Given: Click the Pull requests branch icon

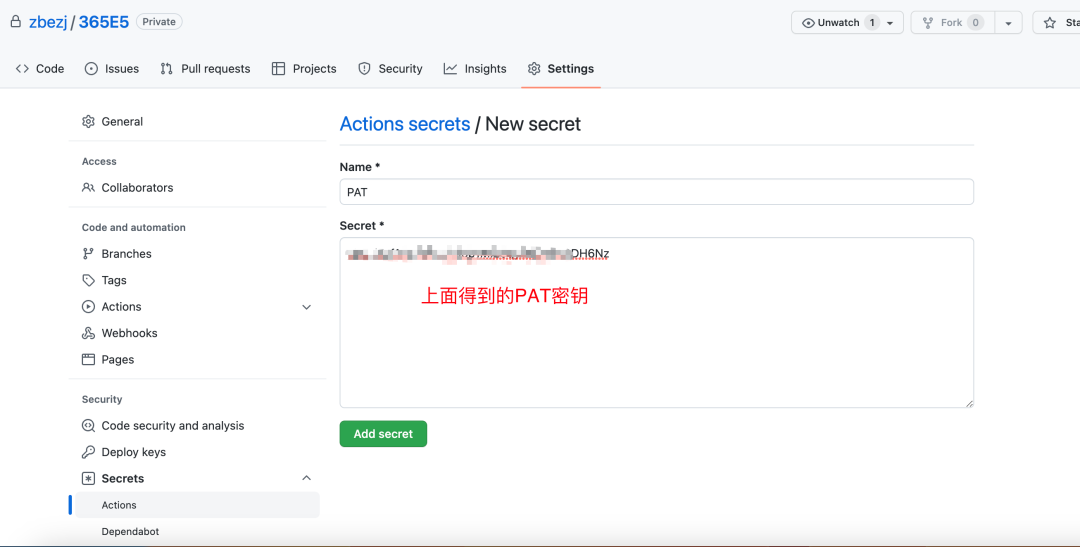Looking at the screenshot, I should (x=166, y=69).
